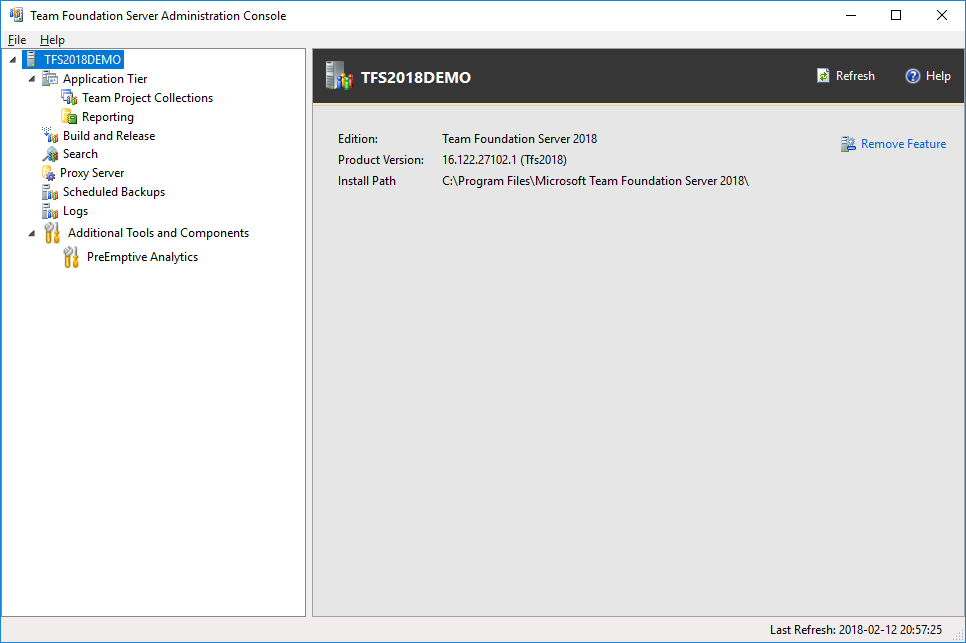Click the PreEmptive Analytics tools icon
Viewport: 966px width, 643px height.
pos(69,256)
